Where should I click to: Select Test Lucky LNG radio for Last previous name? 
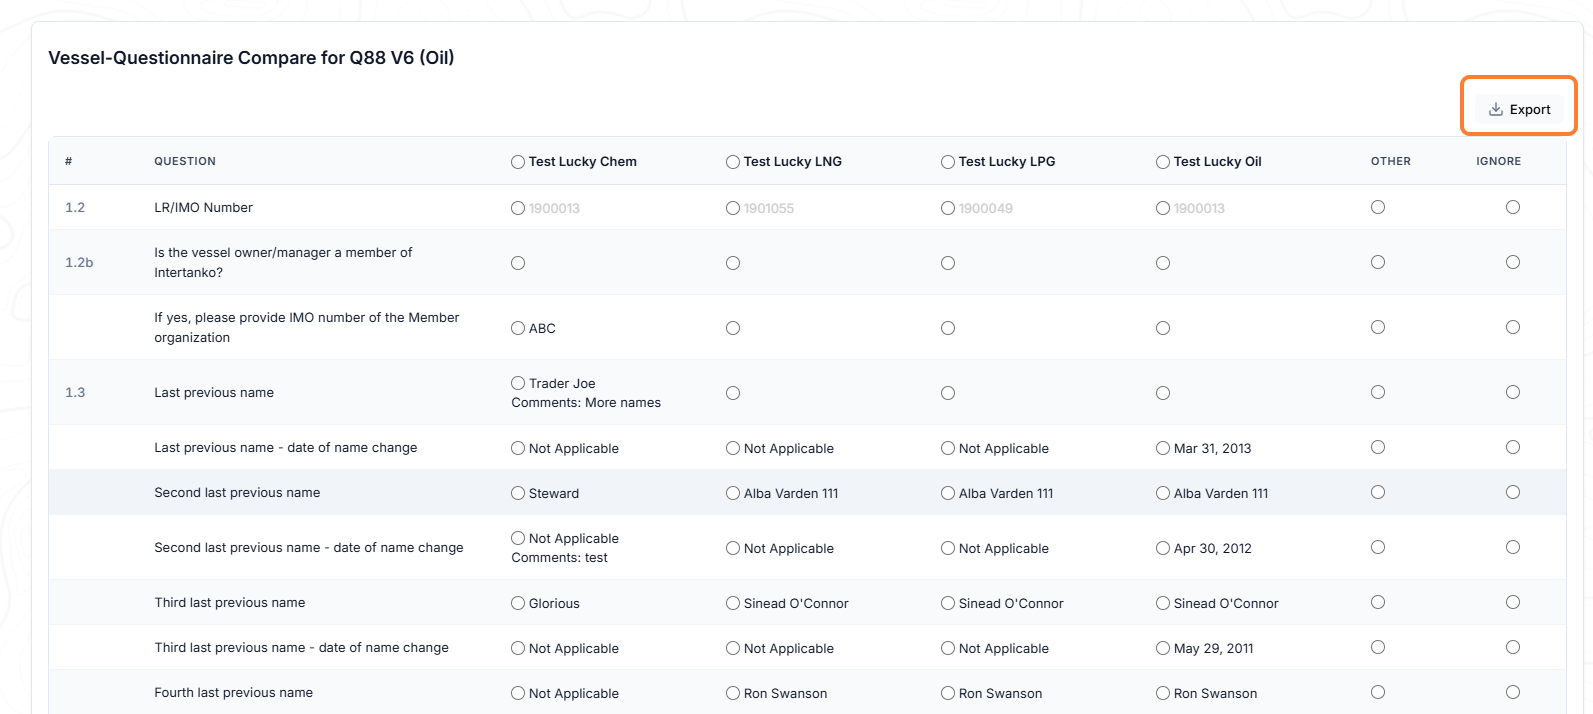733,393
